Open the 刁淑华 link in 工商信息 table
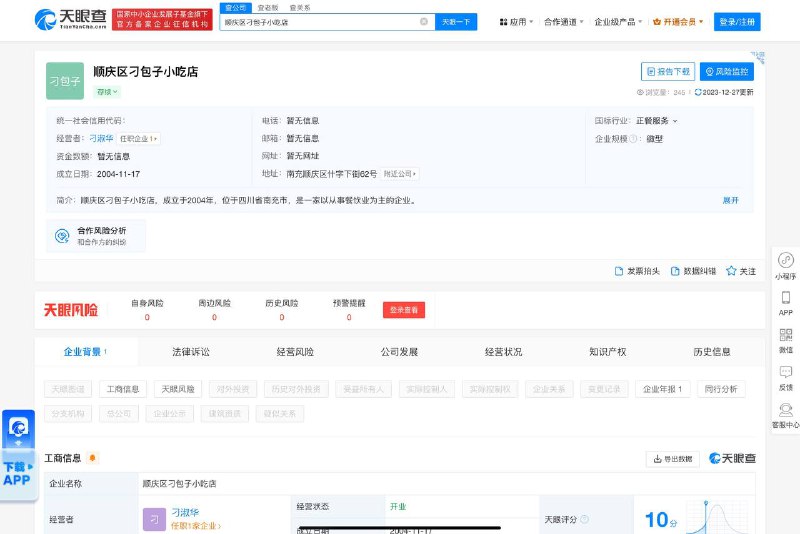800x534 pixels. click(185, 512)
